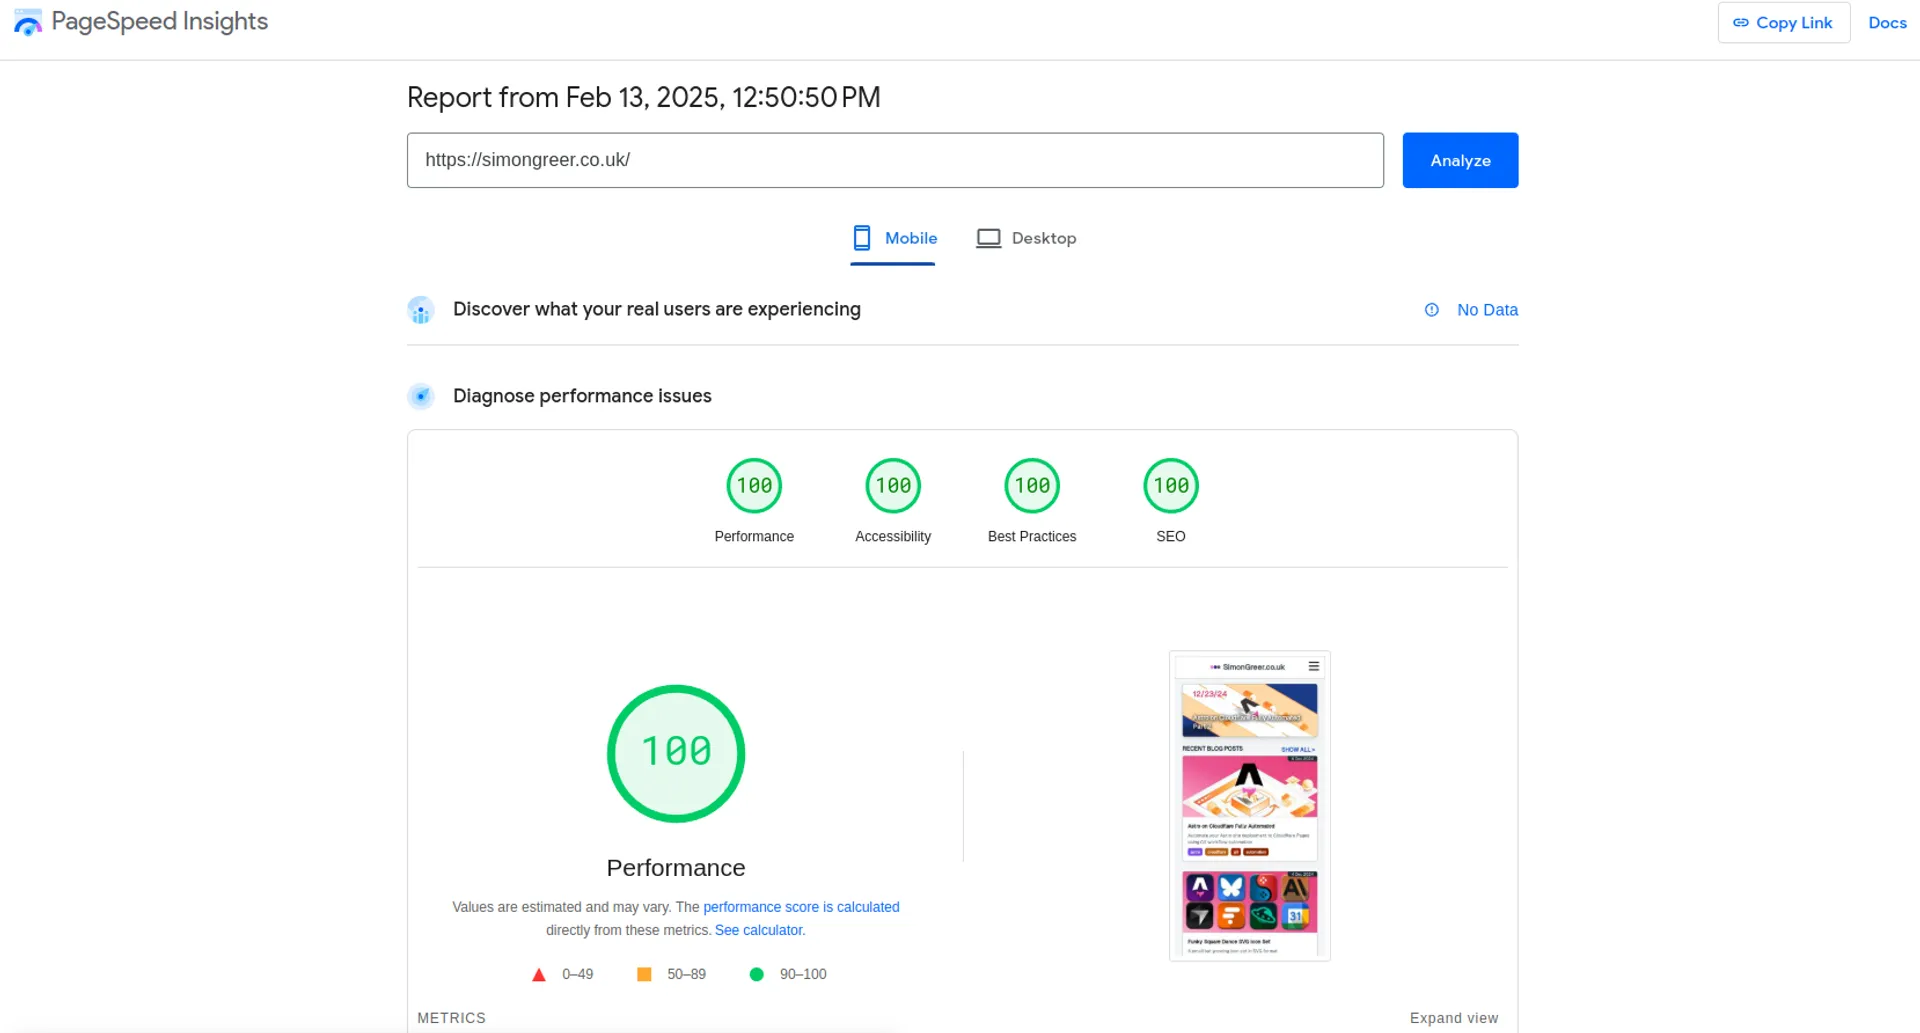Click the URL input field
Viewport: 1920px width, 1033px height.
pos(894,160)
